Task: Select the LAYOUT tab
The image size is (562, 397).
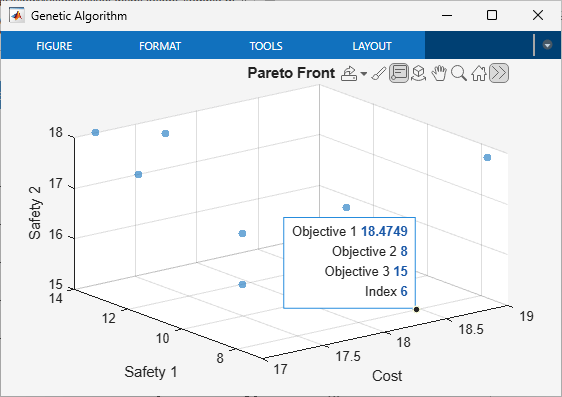Action: coord(372,46)
